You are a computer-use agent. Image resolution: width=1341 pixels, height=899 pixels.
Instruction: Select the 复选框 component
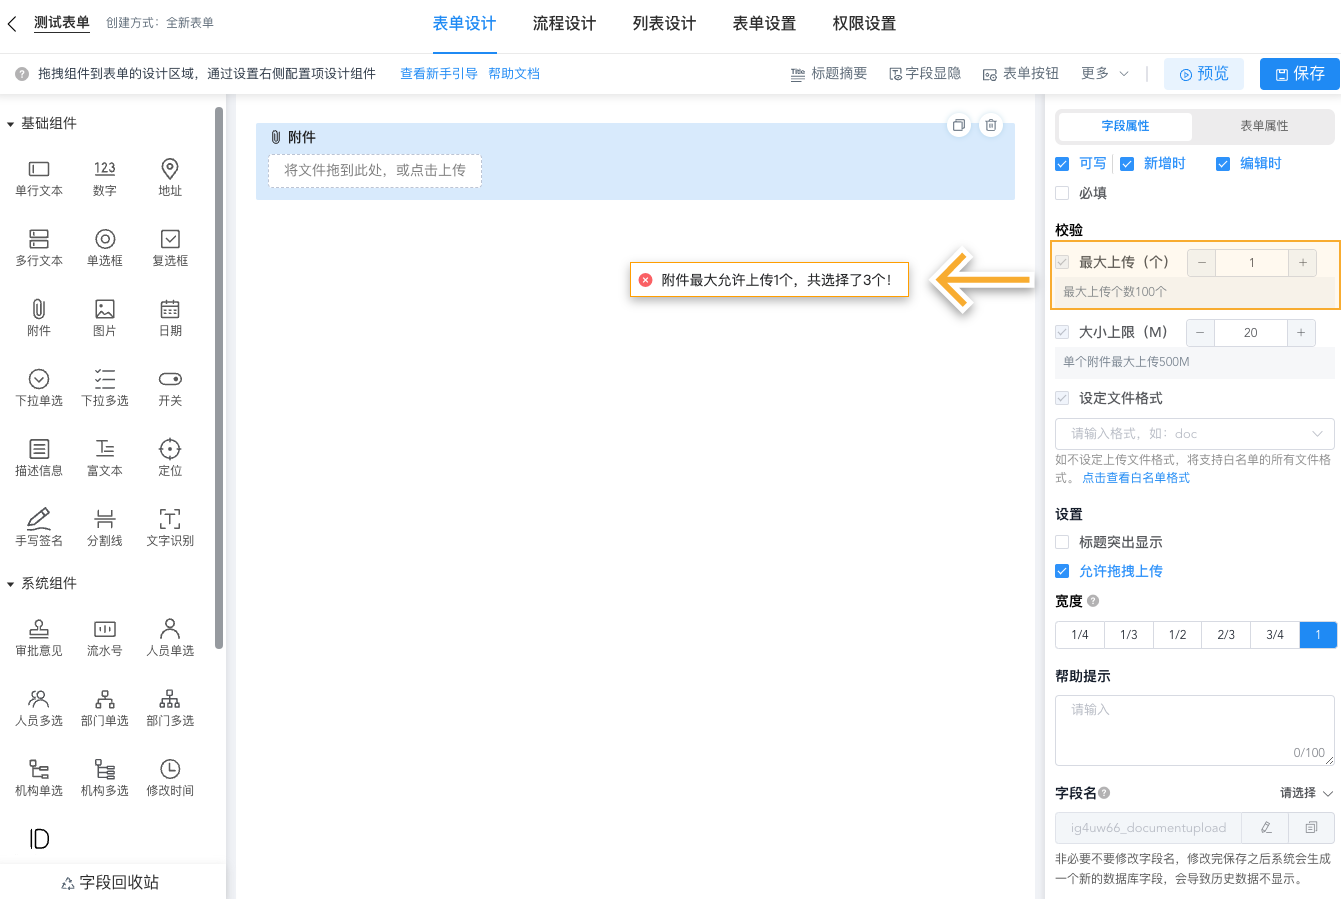point(169,247)
